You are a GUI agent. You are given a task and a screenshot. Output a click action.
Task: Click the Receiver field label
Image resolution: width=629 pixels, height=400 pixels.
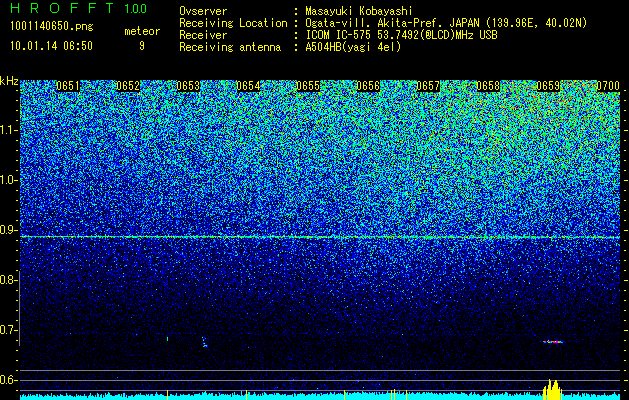click(x=203, y=35)
